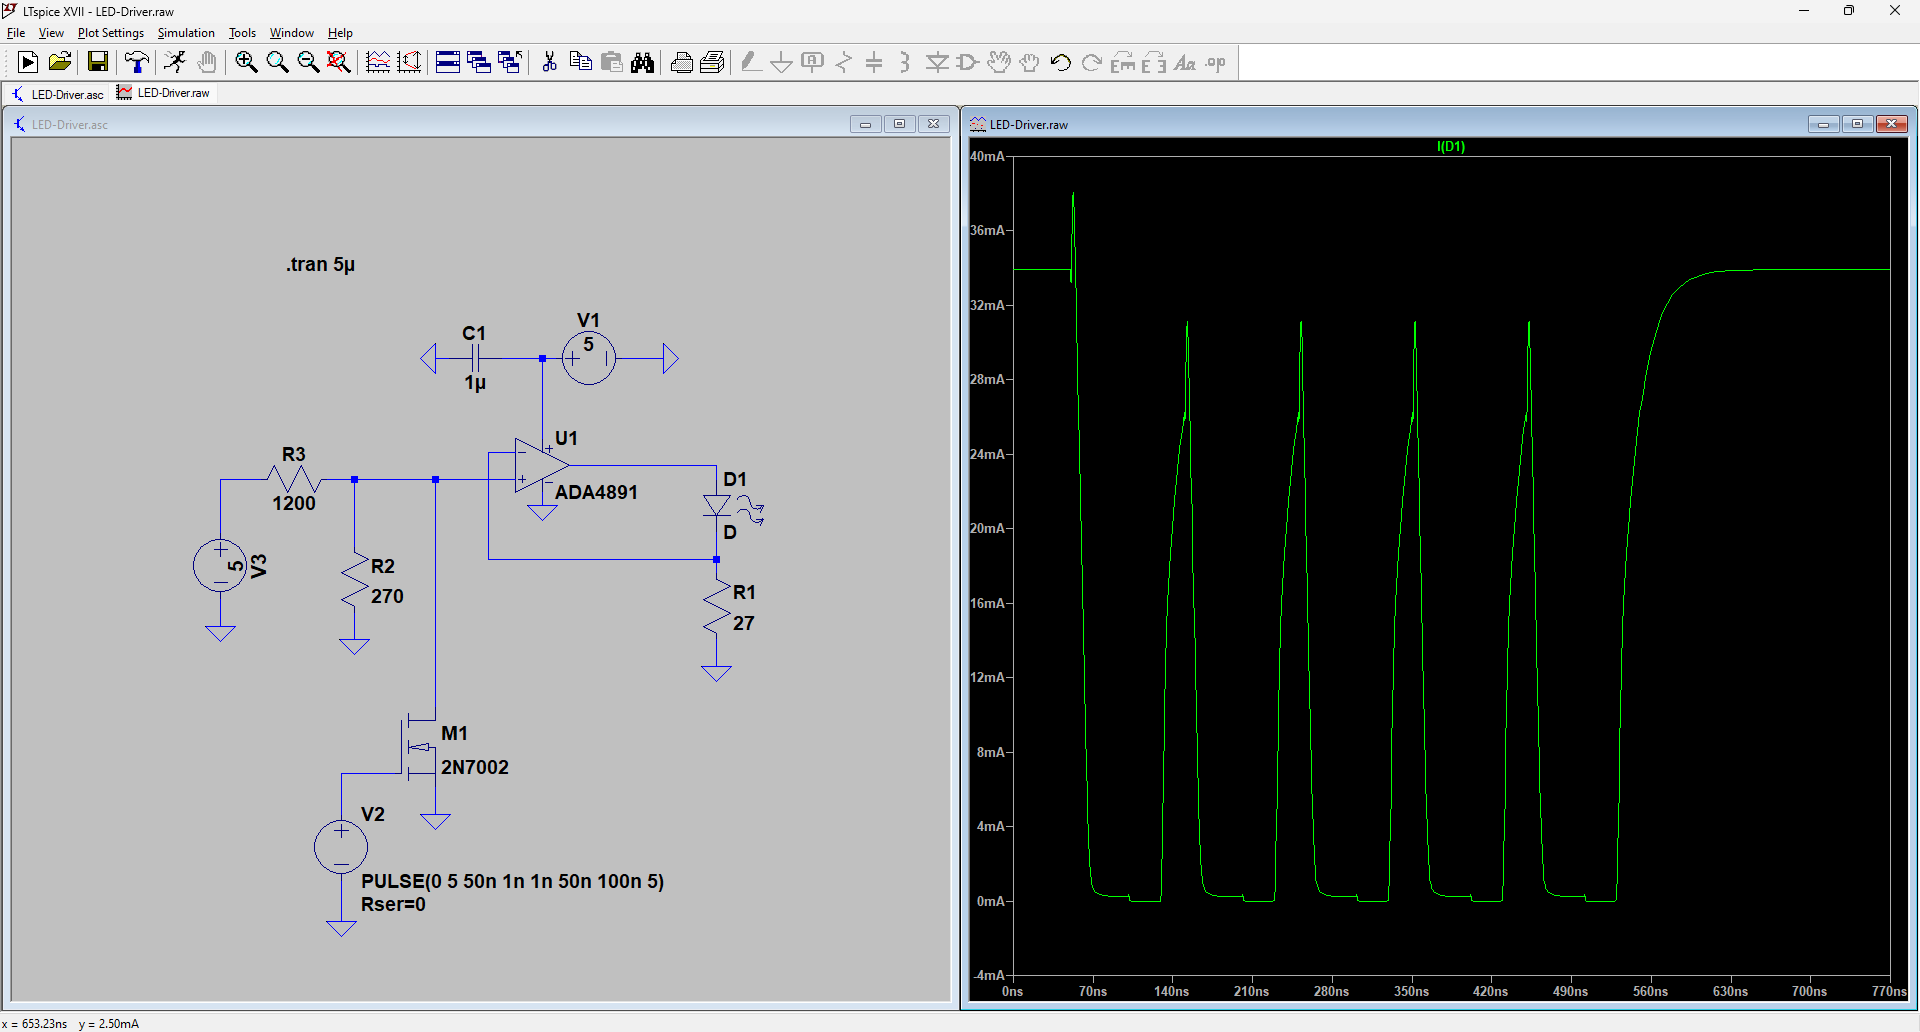This screenshot has height=1032, width=1920.
Task: Minimize the LED-Driver.raw child window
Action: 1823,124
